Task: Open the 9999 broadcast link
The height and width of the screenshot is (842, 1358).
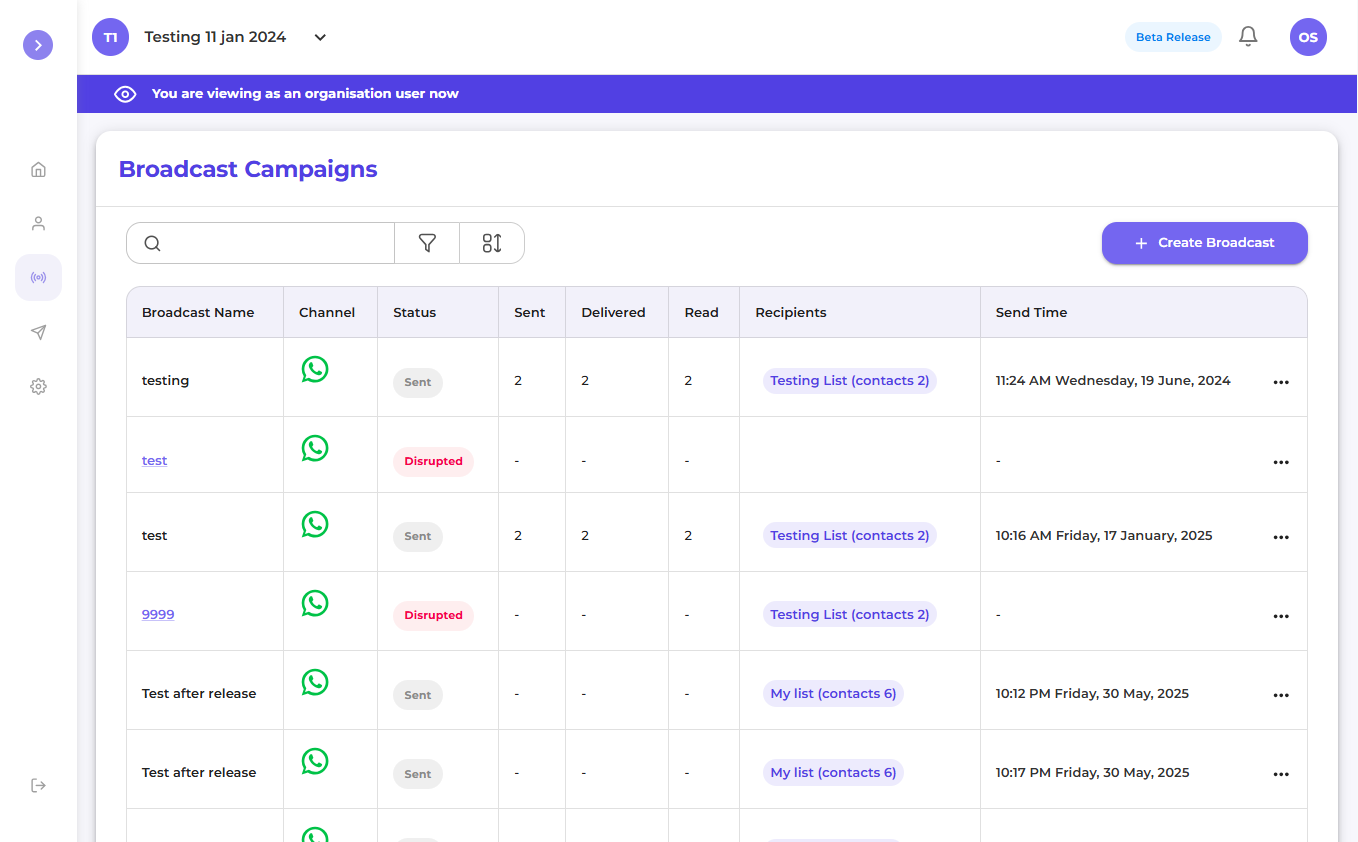Action: 158,614
